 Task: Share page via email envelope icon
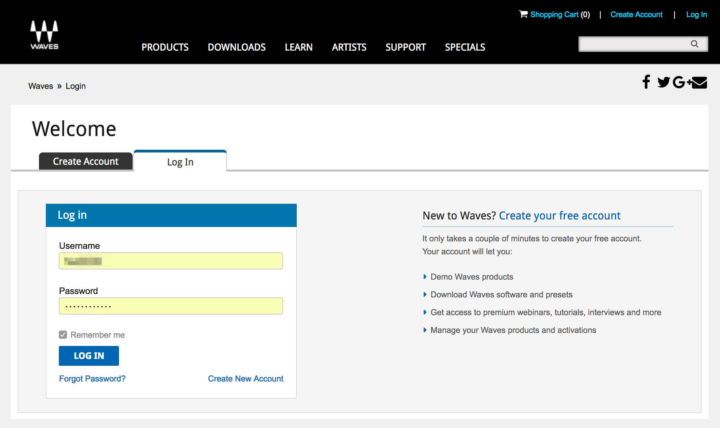(x=699, y=82)
